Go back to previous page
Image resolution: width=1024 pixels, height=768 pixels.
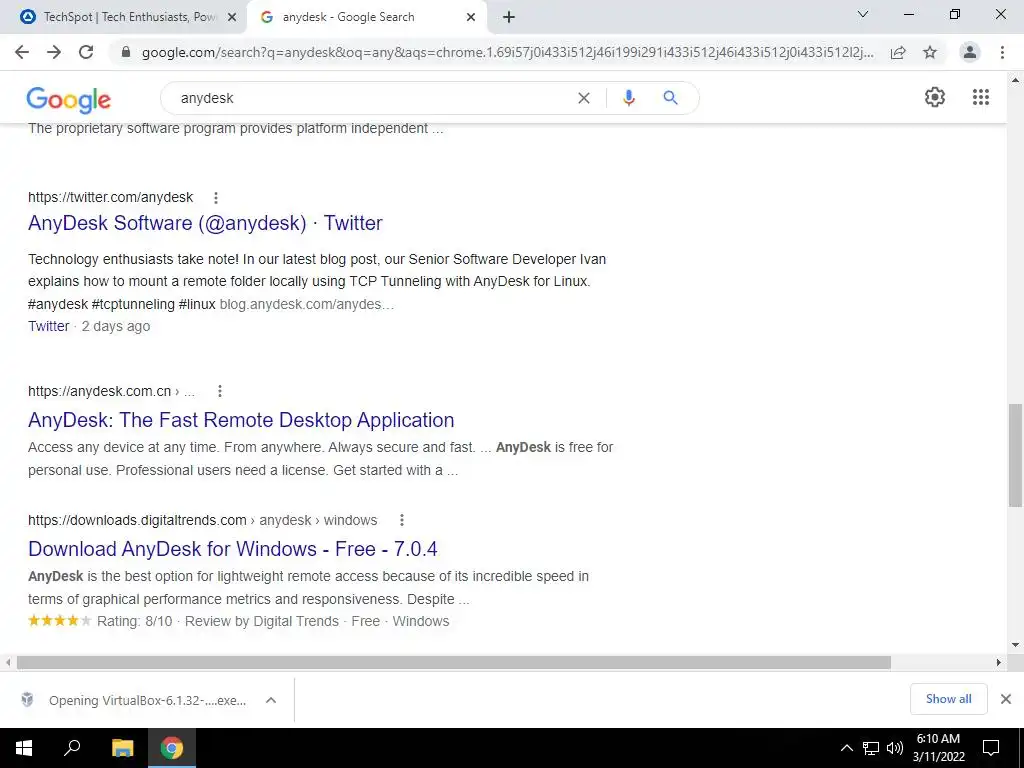click(22, 52)
